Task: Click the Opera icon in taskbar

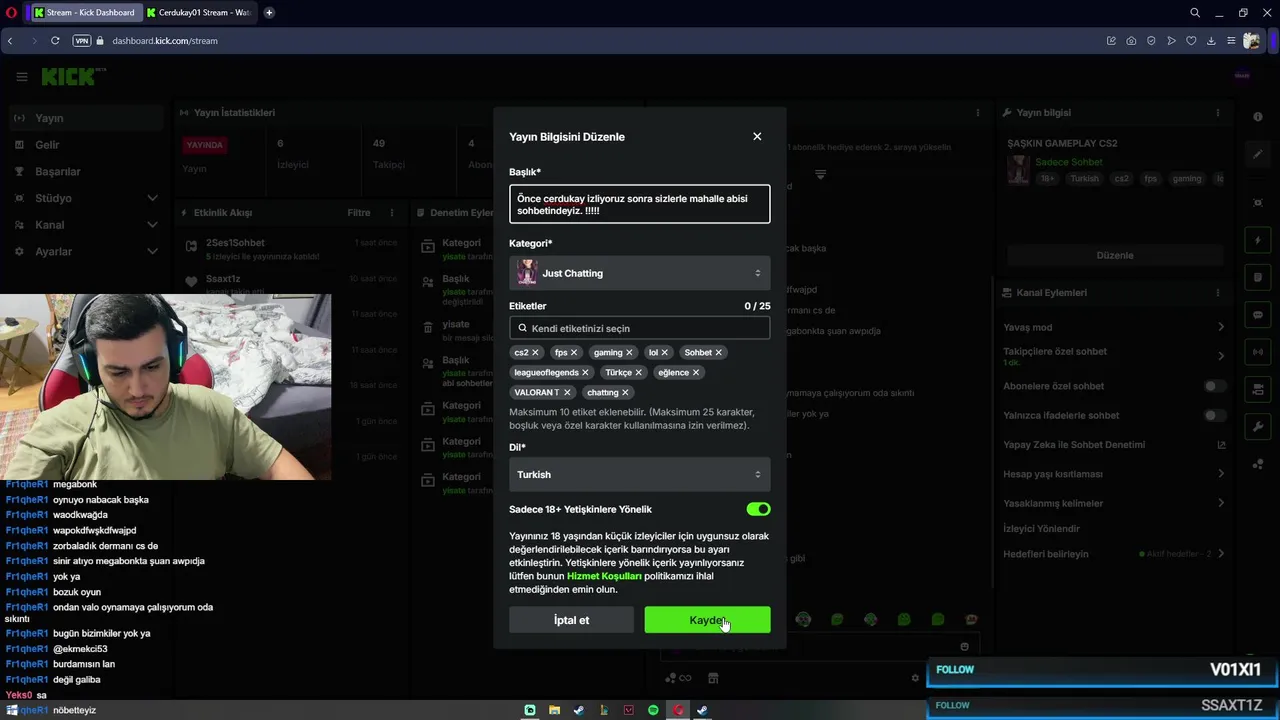Action: (x=678, y=710)
